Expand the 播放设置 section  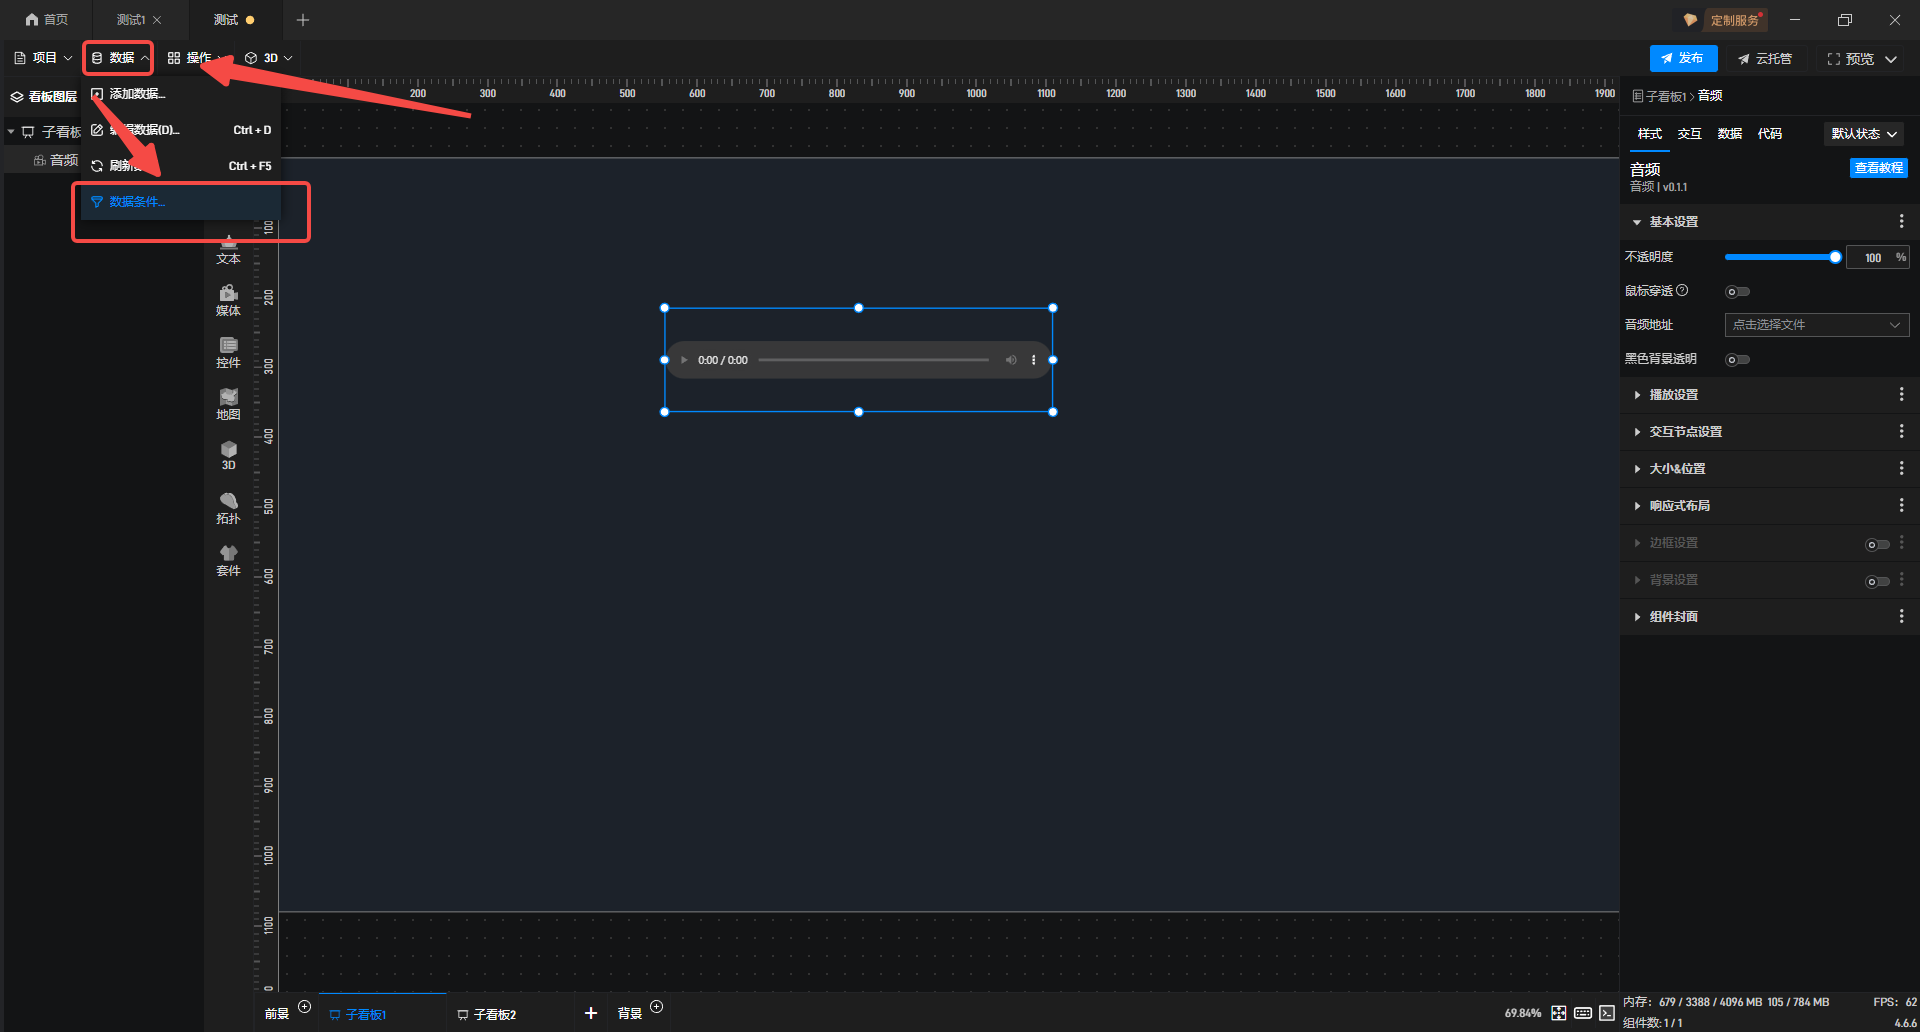[x=1673, y=395]
